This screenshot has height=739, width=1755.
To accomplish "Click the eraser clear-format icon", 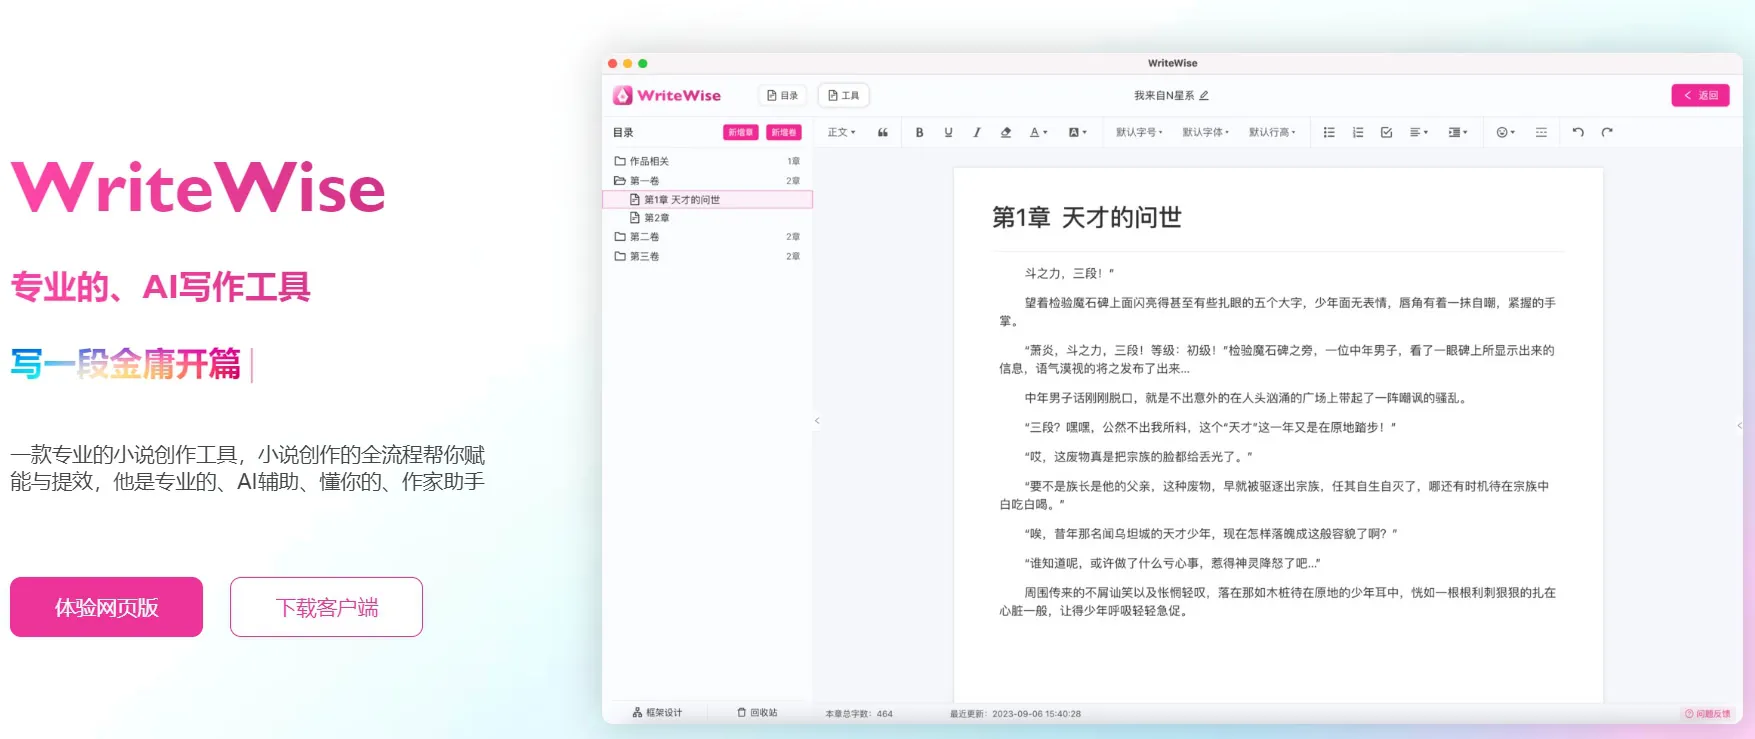I will point(1006,132).
